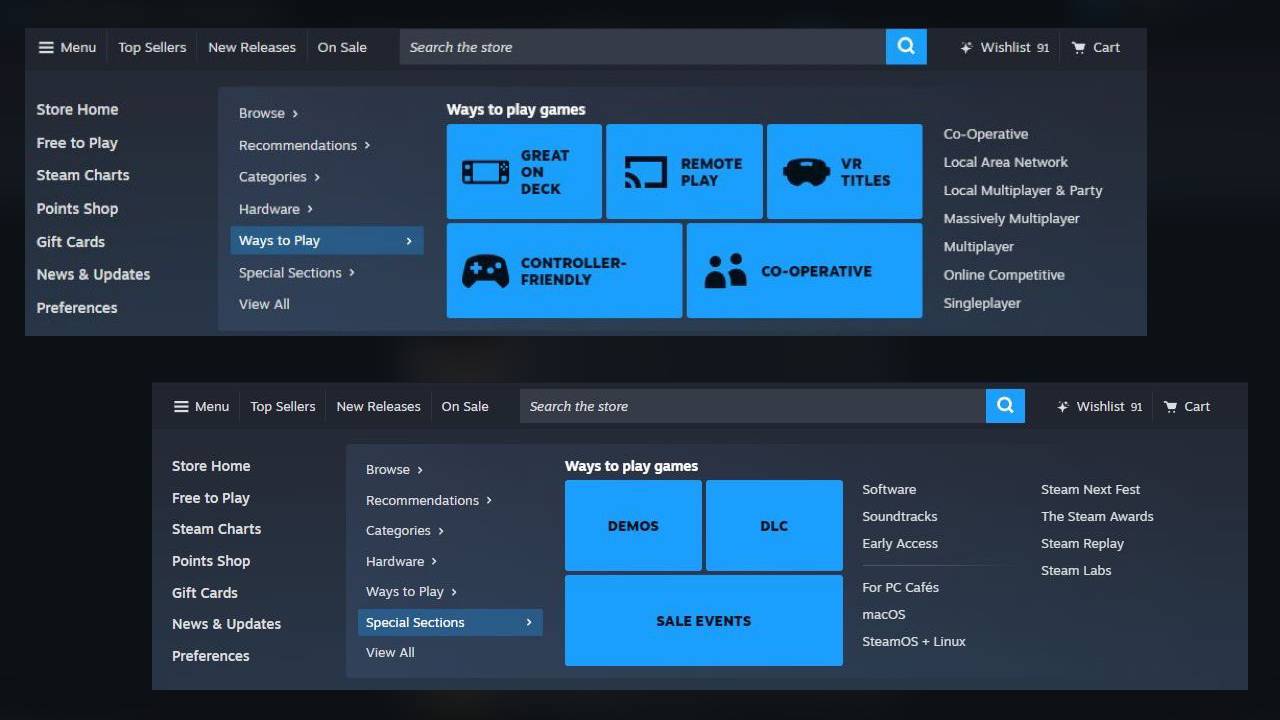Open On Sale in the lower bar
Image resolution: width=1280 pixels, height=720 pixels.
pyautogui.click(x=465, y=406)
